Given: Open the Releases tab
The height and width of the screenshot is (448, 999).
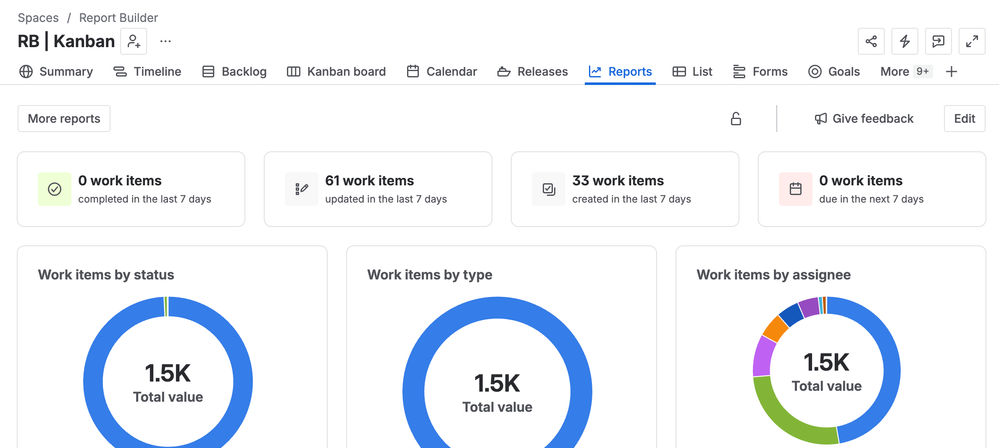Looking at the screenshot, I should (x=533, y=71).
